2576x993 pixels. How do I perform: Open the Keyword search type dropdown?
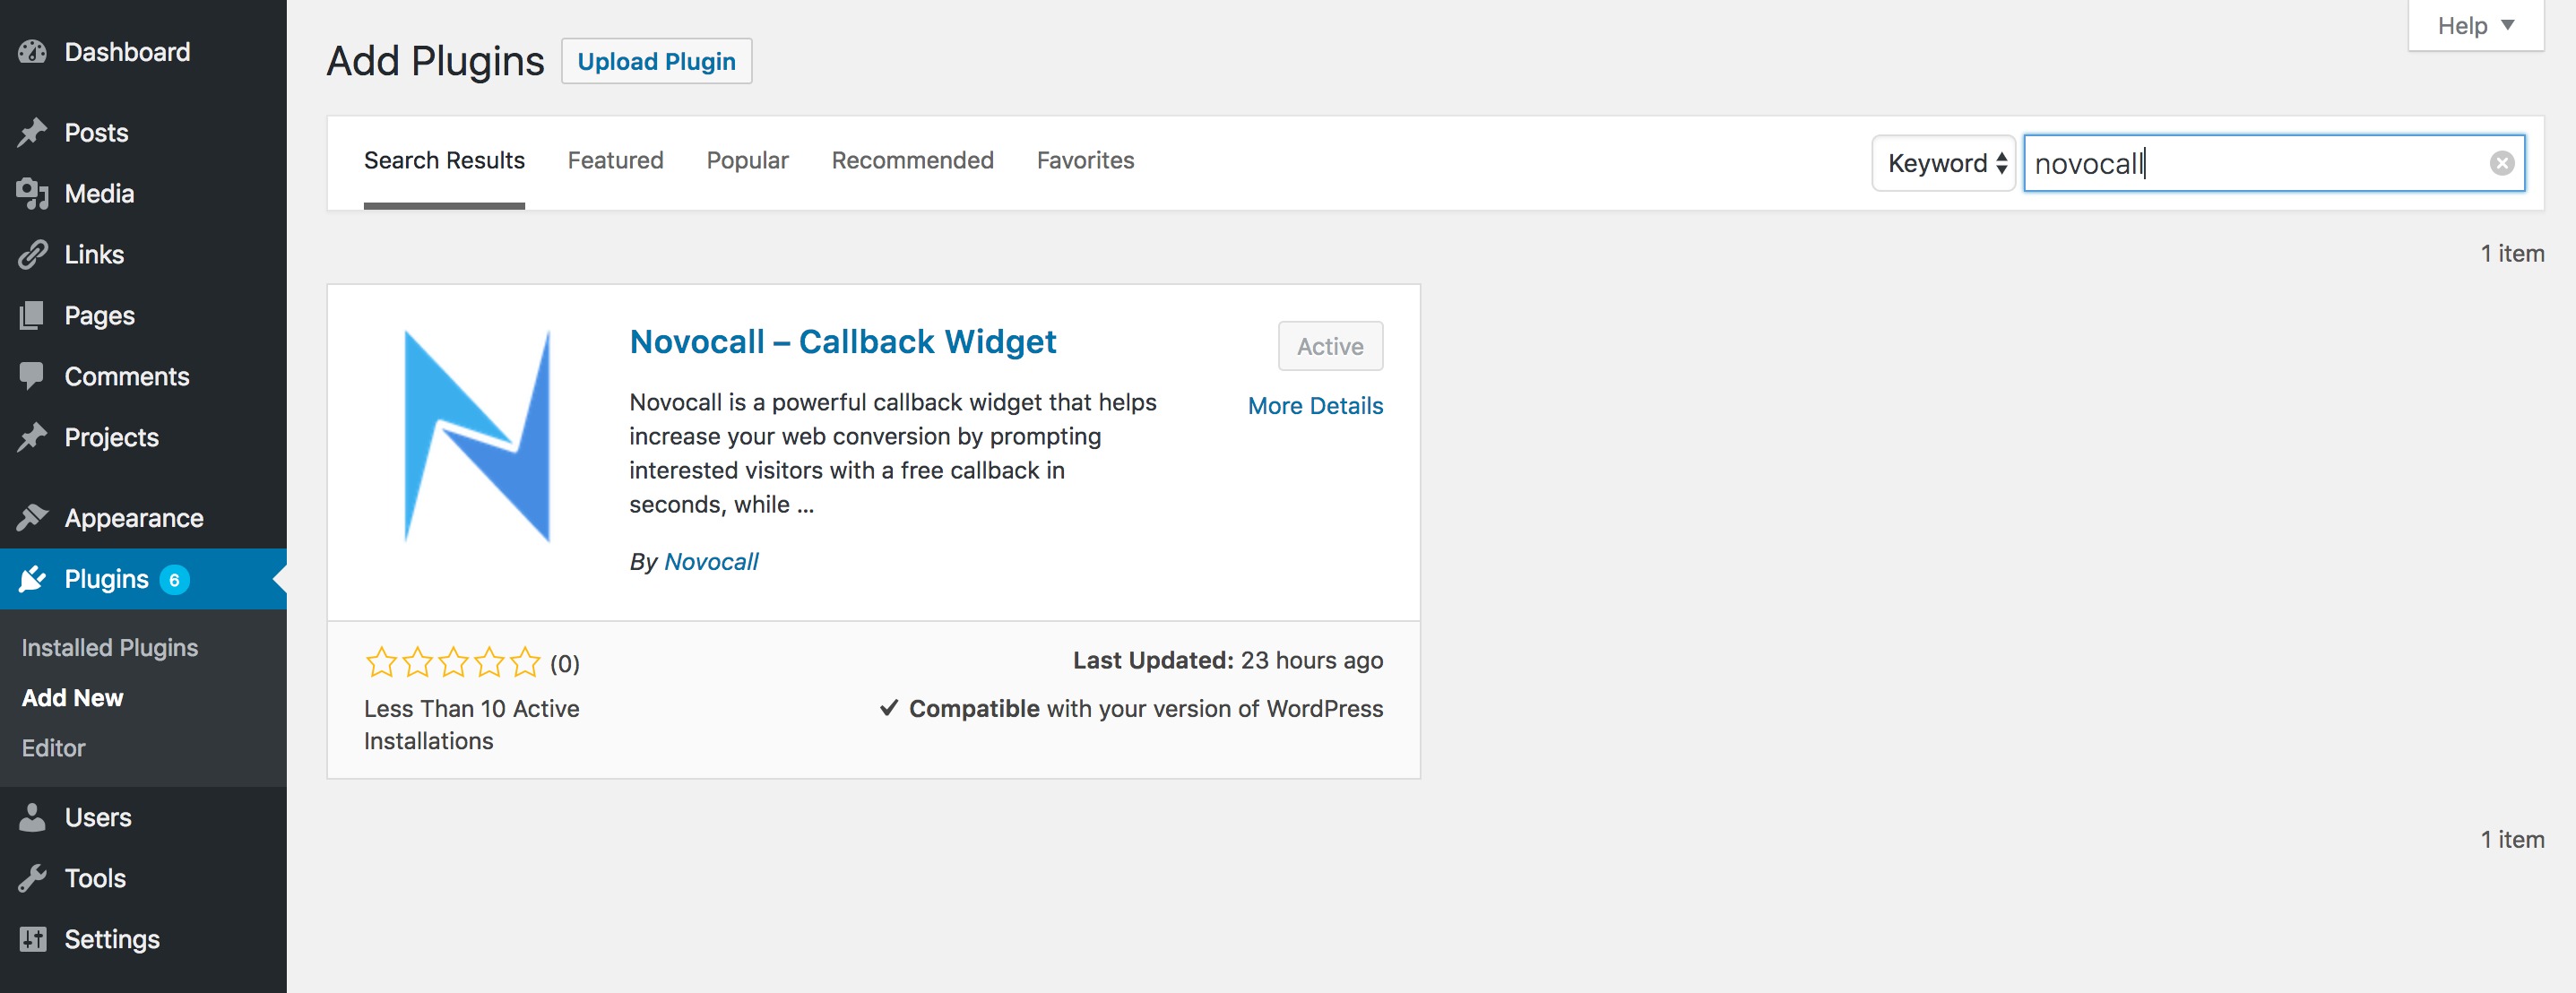coord(1943,163)
